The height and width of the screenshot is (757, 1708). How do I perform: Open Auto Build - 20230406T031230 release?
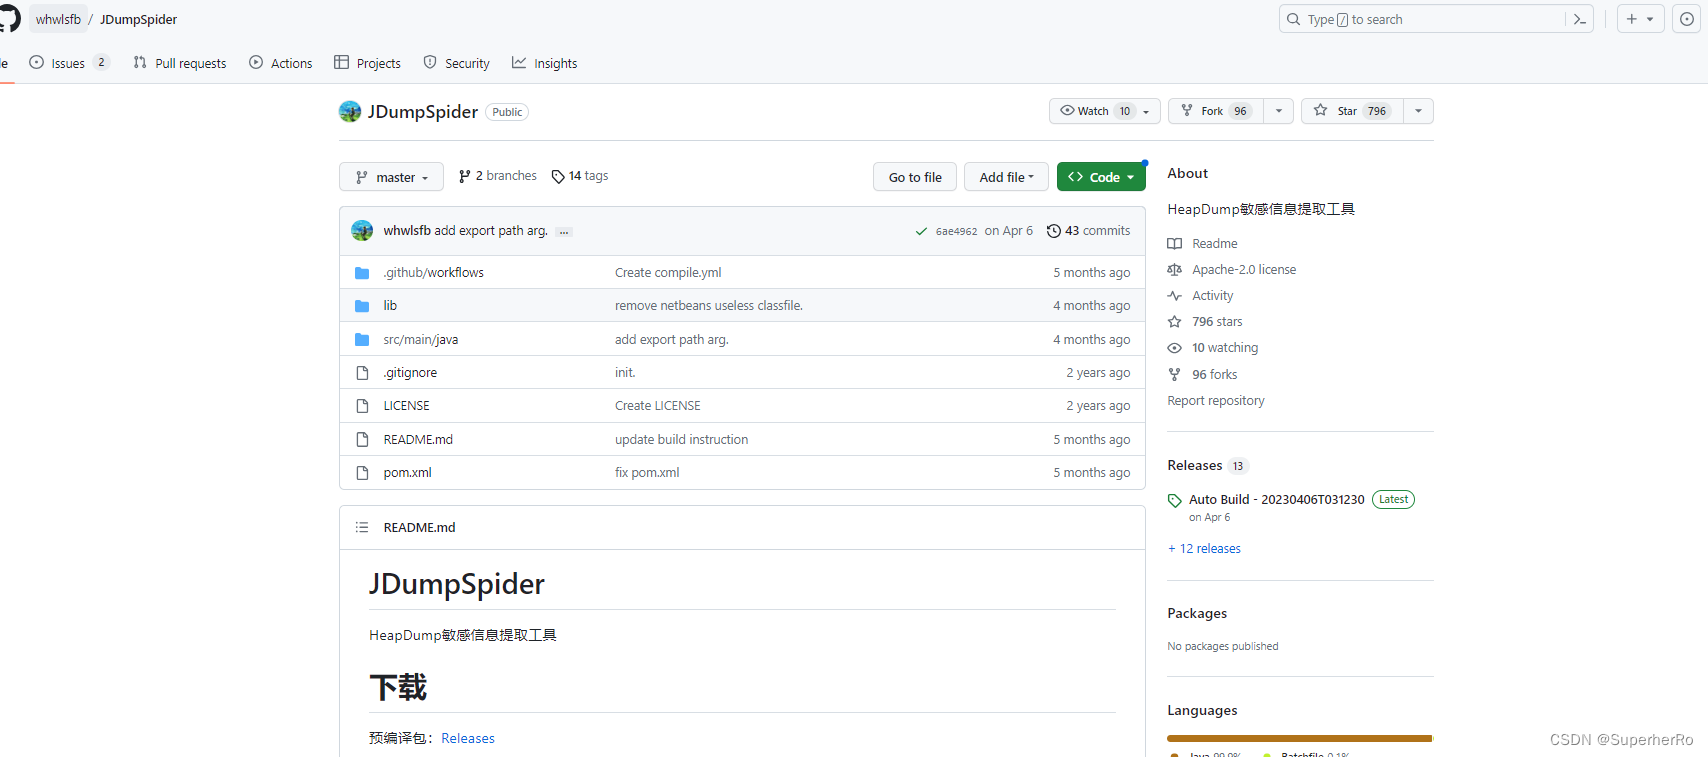(1276, 499)
